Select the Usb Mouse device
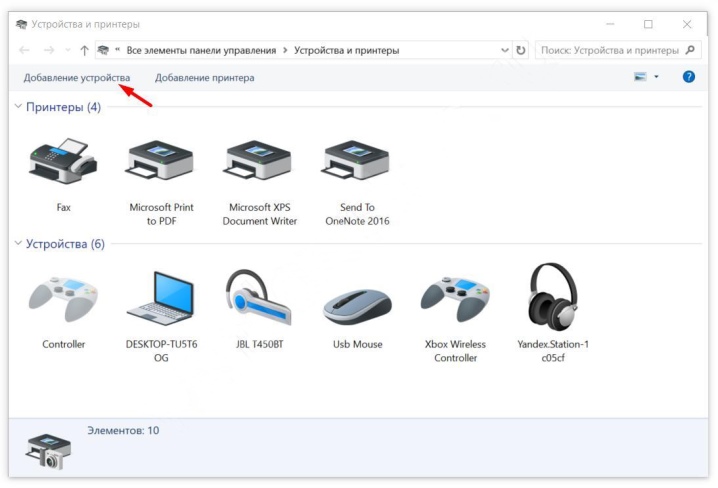 357,306
